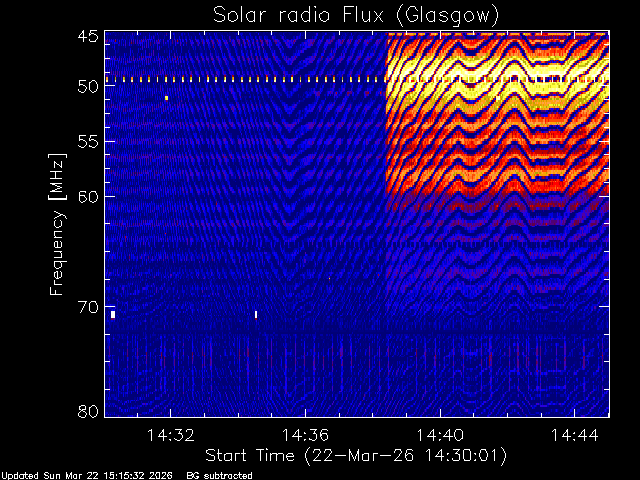Click the 14:40 time tick label
This screenshot has width=640, height=480.
coord(440,435)
